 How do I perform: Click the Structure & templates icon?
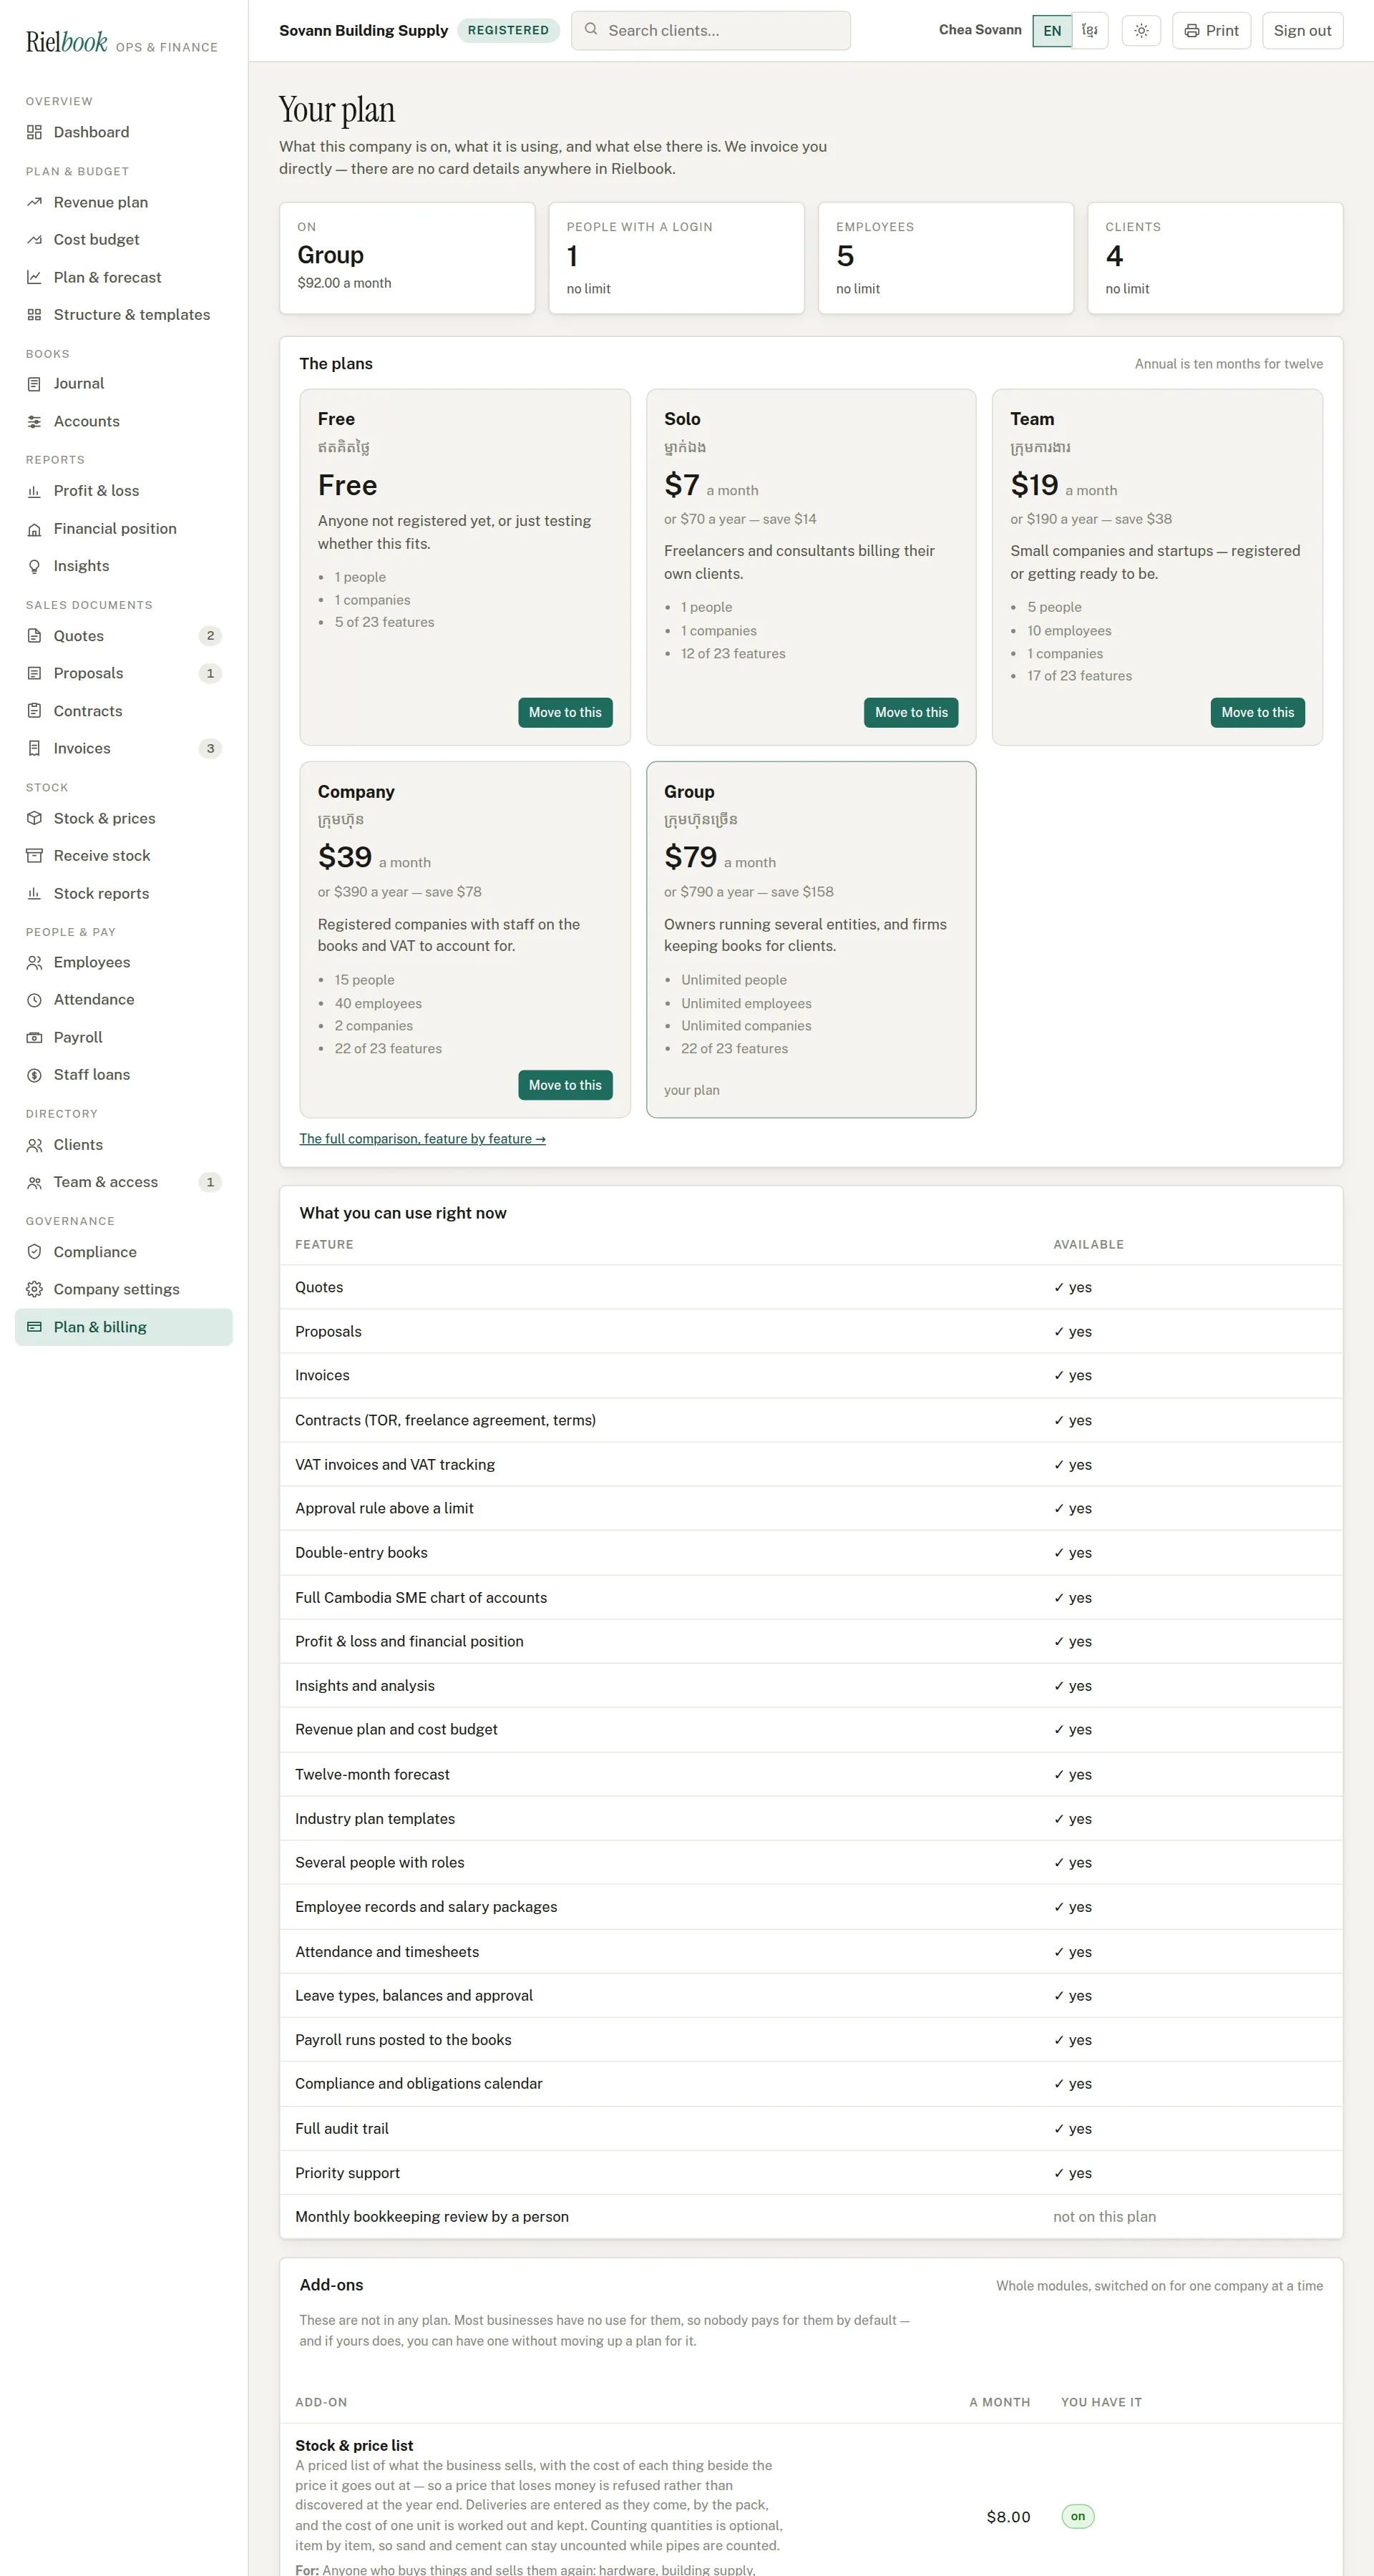(x=34, y=315)
